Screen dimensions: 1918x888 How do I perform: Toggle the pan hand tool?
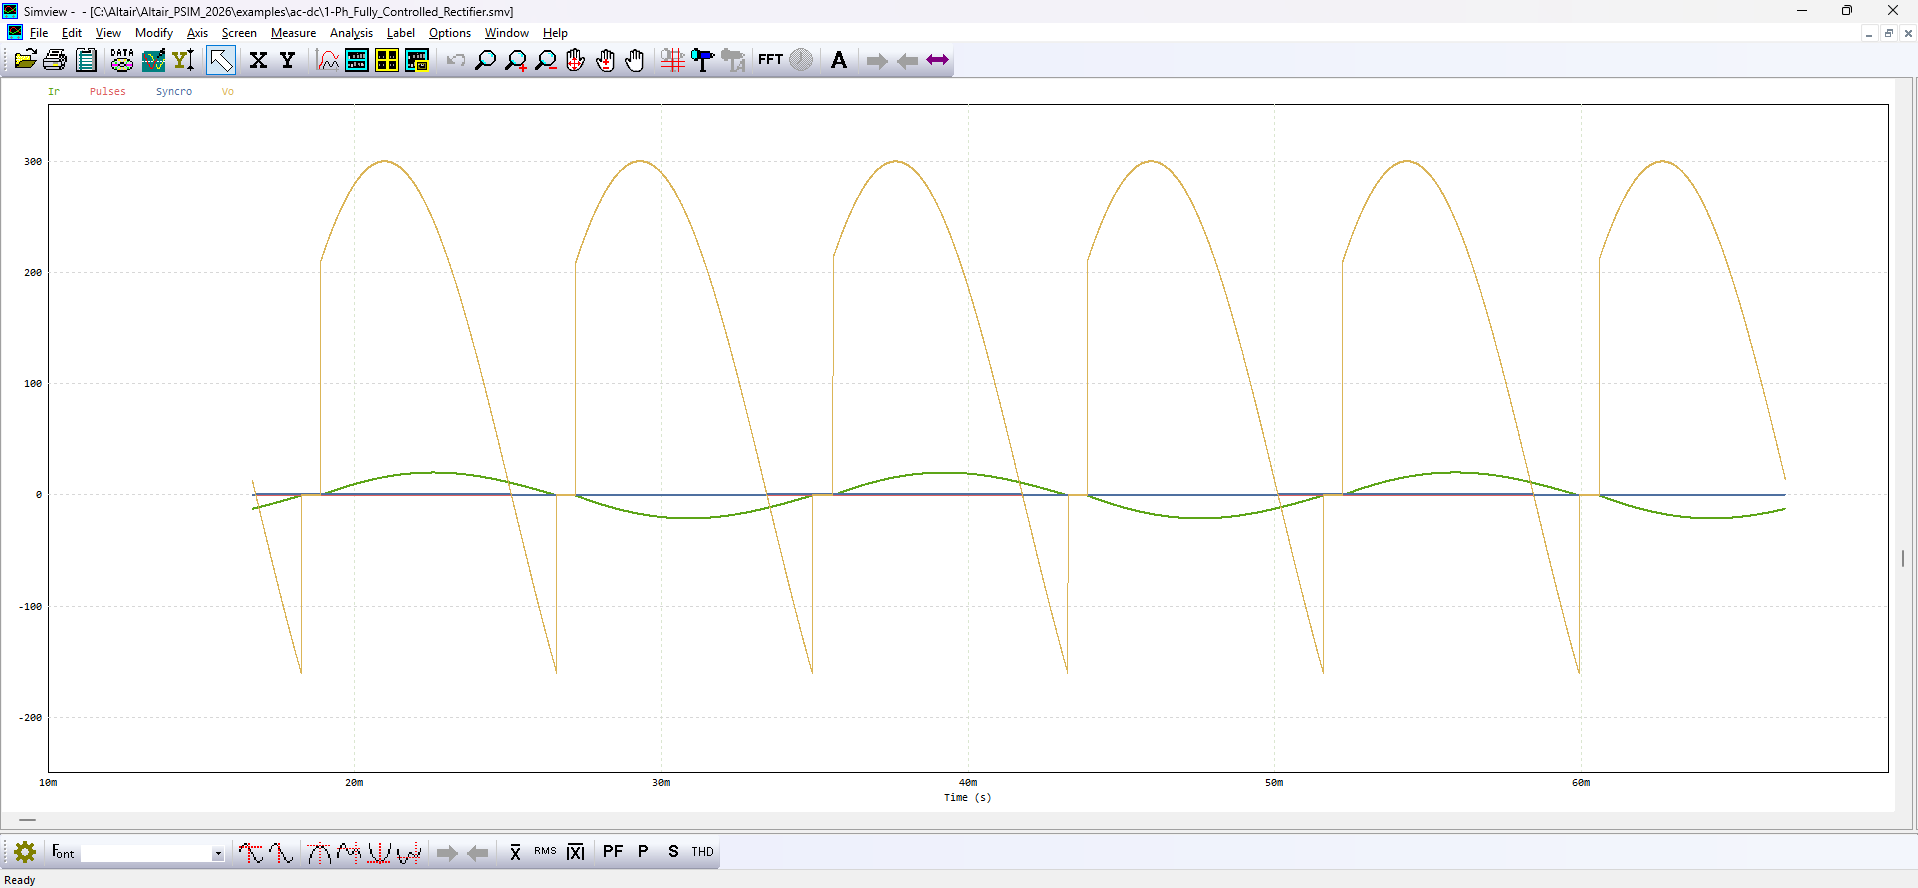point(635,61)
